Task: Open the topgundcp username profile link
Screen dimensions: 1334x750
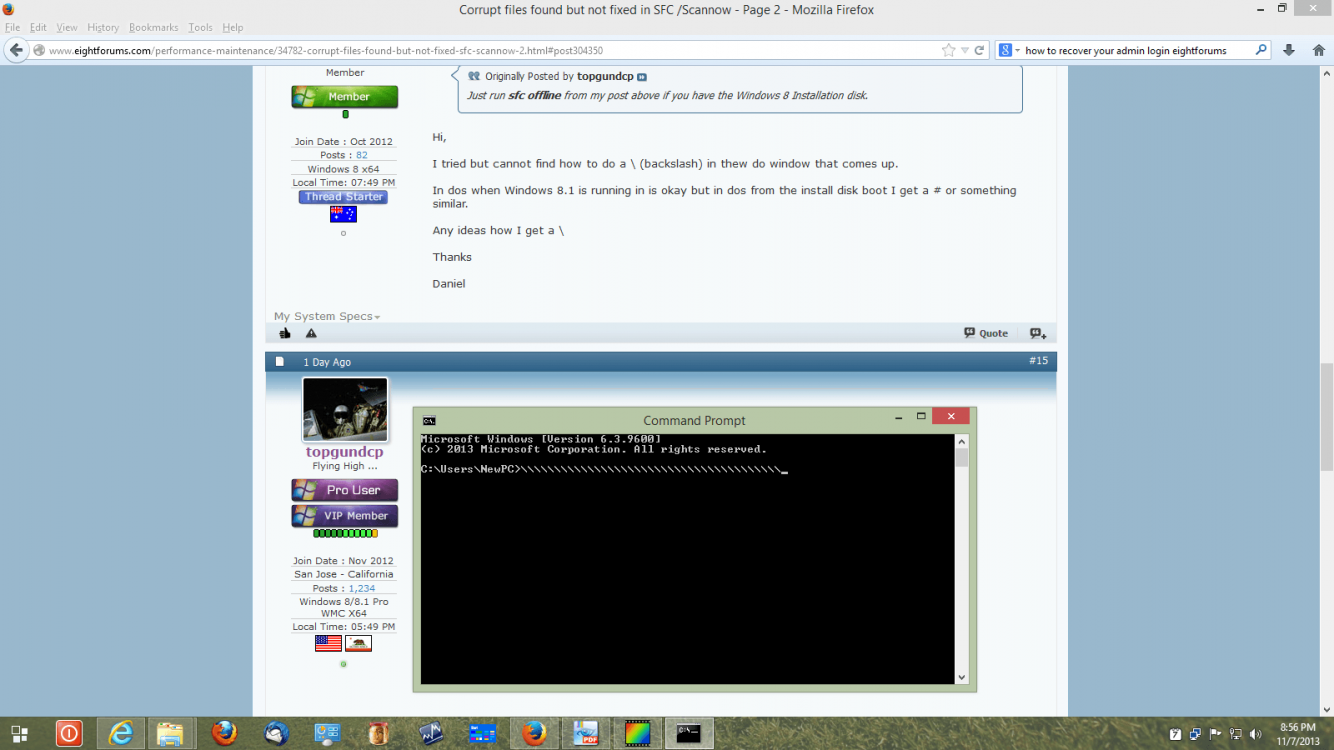Action: (344, 452)
